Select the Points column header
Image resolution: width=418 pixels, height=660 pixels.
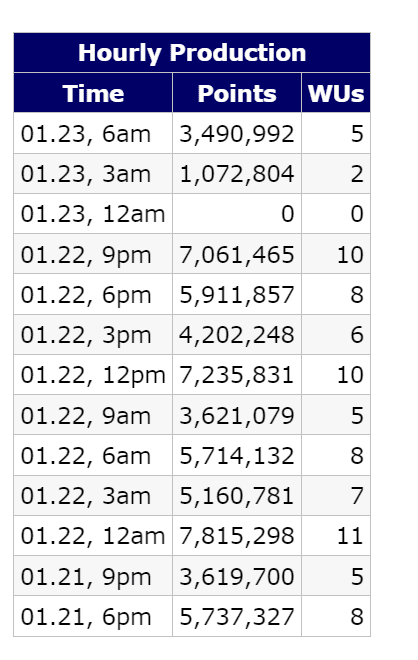pyautogui.click(x=237, y=93)
